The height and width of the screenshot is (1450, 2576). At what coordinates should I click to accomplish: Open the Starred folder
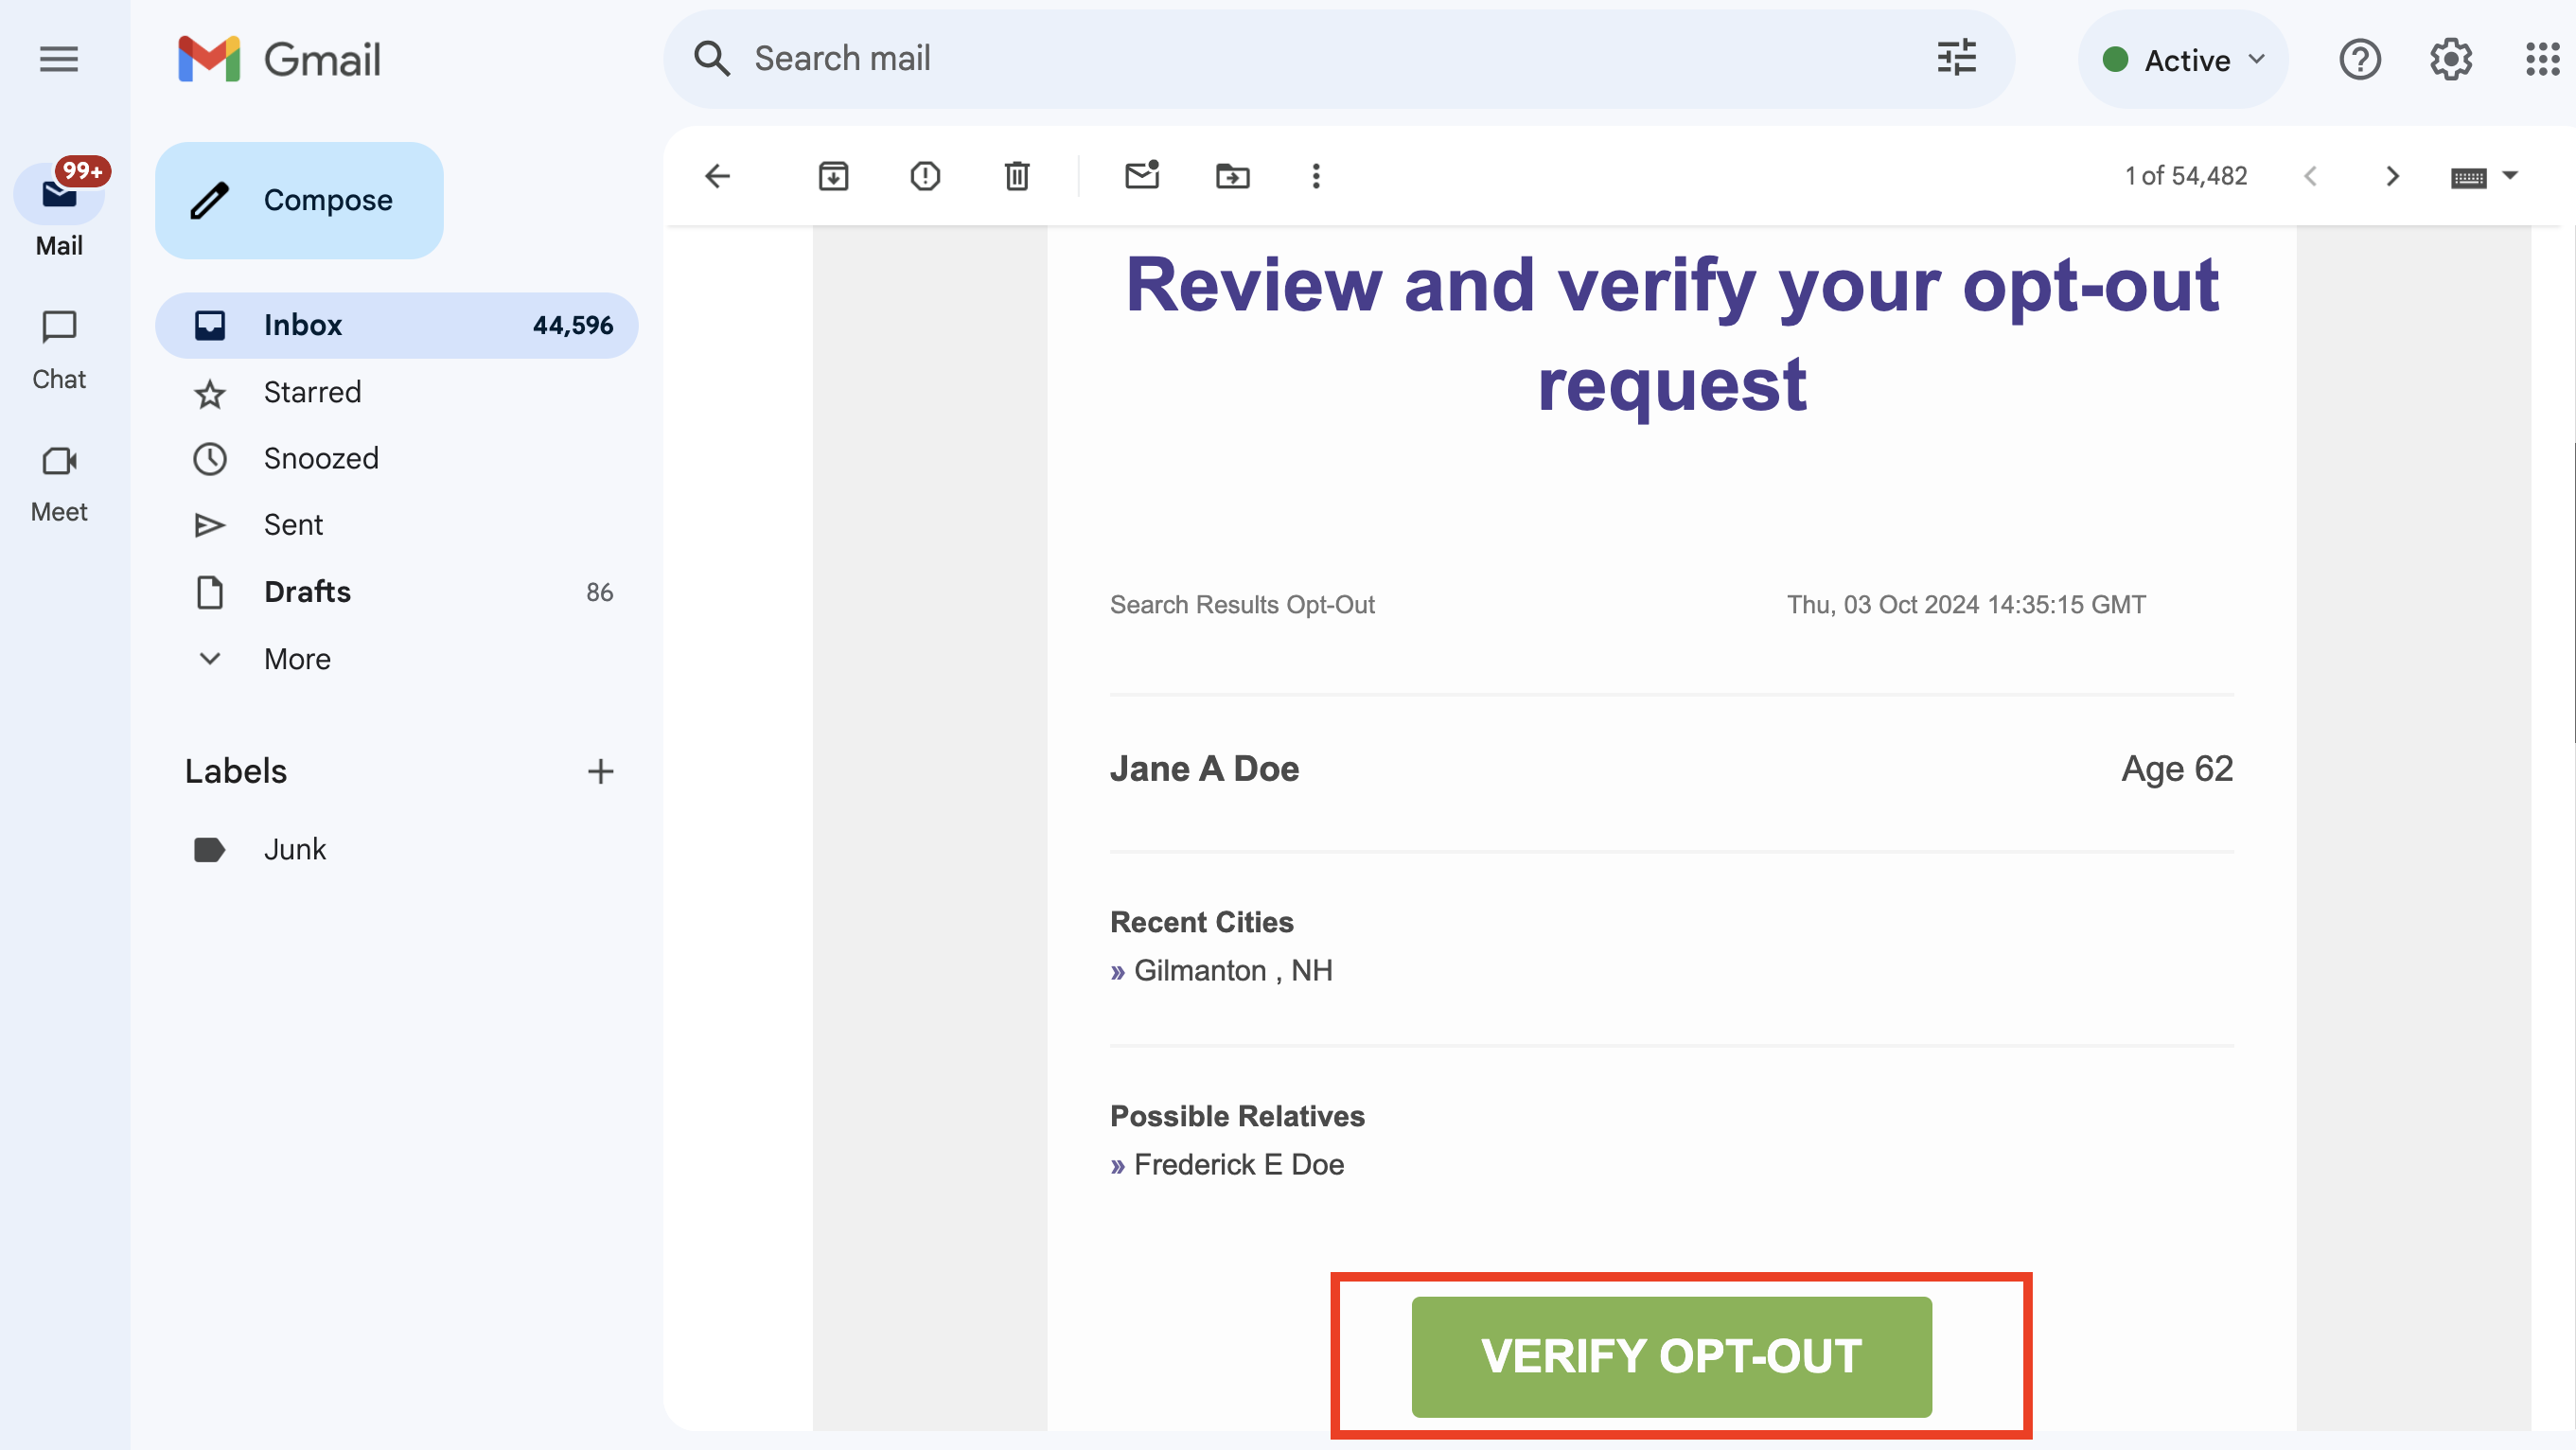tap(397, 392)
